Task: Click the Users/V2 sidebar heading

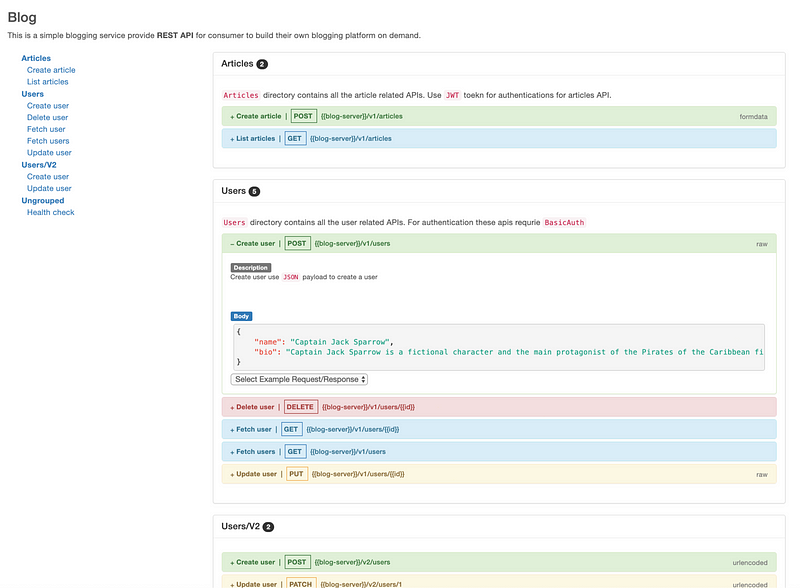Action: coord(41,164)
